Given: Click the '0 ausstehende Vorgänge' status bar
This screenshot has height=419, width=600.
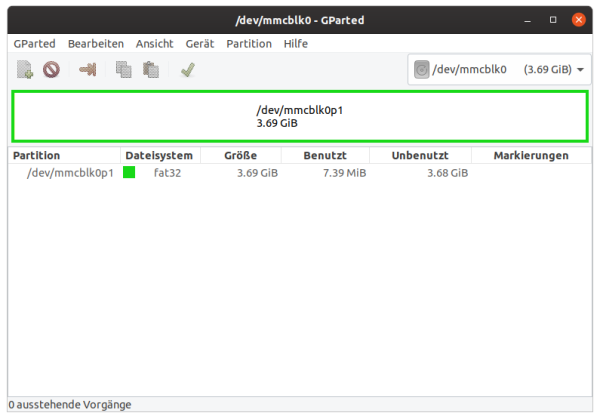Looking at the screenshot, I should tap(300, 404).
